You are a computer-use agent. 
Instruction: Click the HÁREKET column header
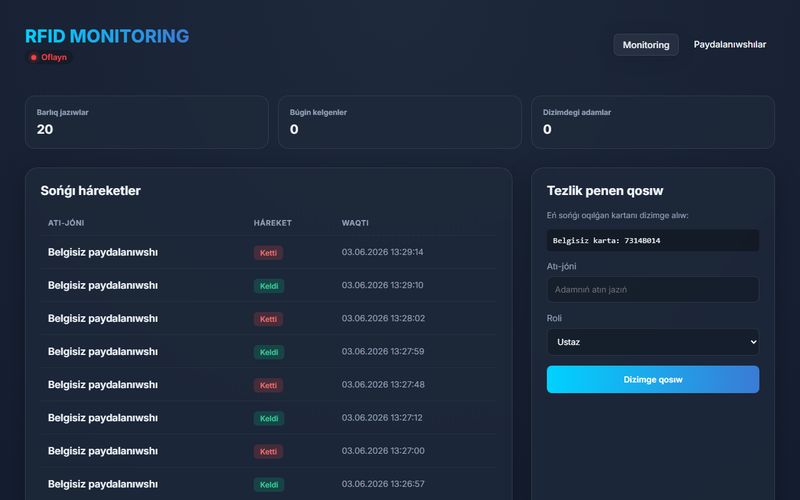(273, 223)
